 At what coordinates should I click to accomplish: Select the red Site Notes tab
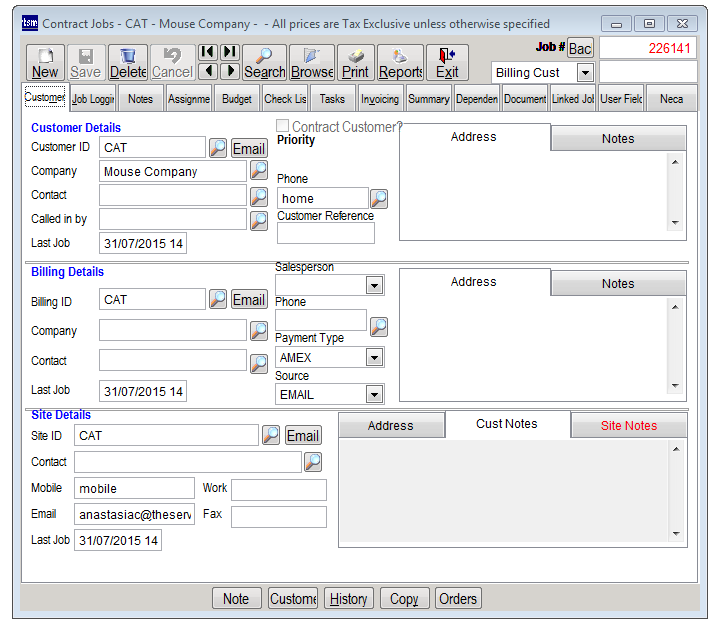coord(628,426)
